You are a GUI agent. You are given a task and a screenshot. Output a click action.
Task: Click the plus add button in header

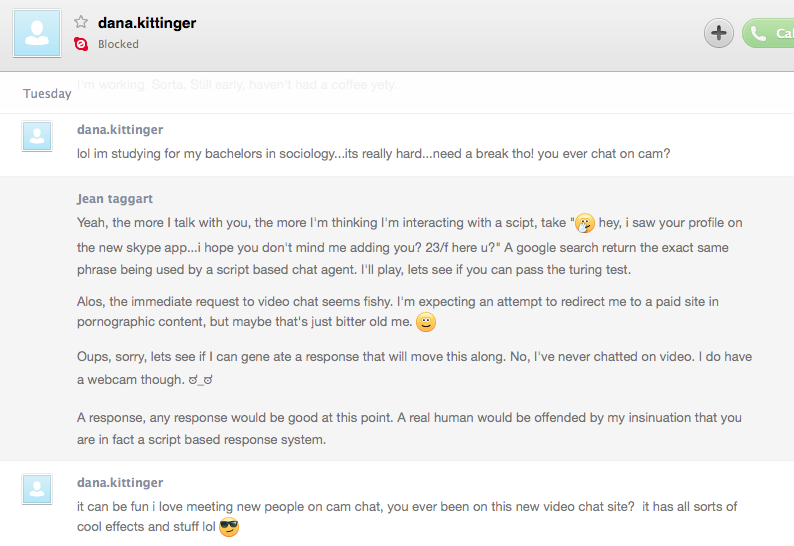point(719,33)
